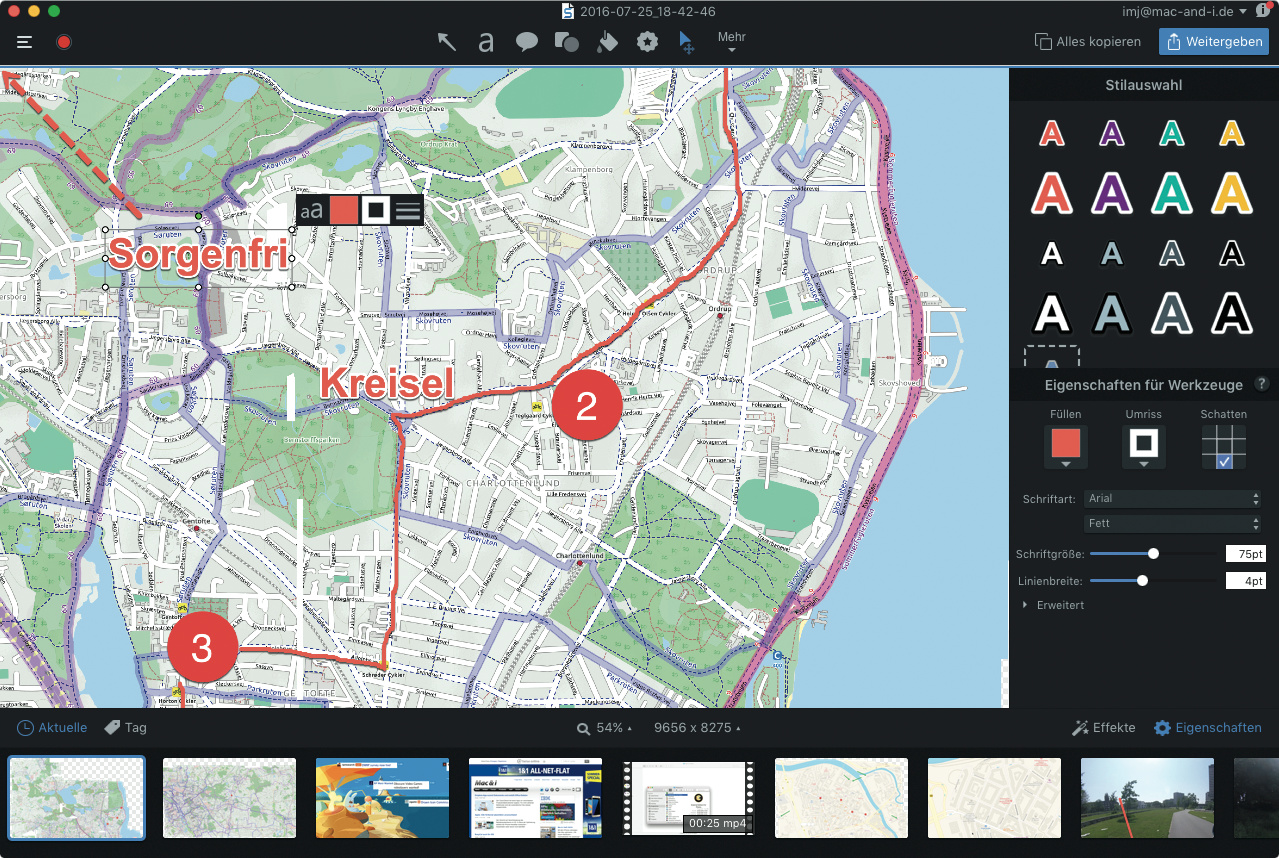Toggle the Schatten shadow checkbox grid

(1224, 446)
